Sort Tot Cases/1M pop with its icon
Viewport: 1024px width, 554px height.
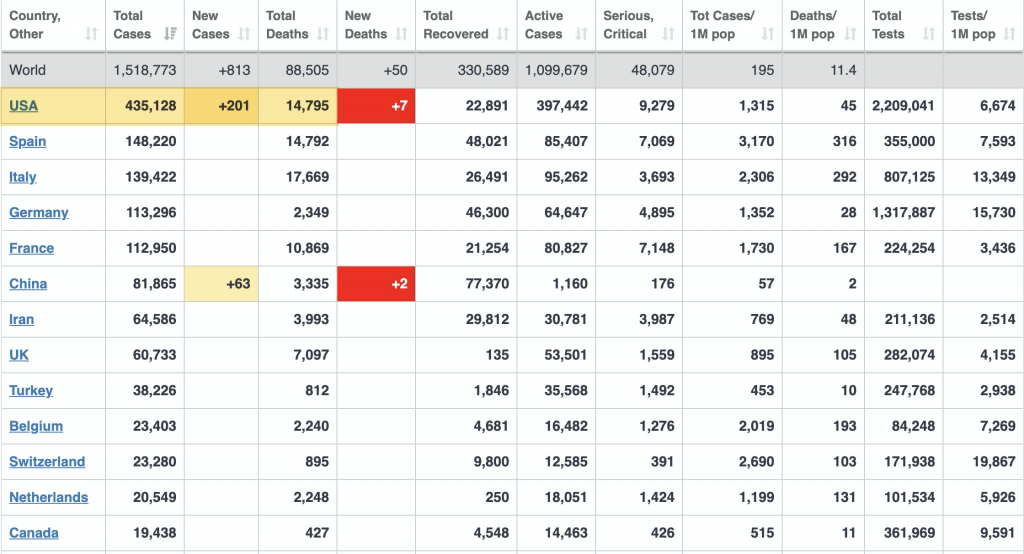click(x=768, y=34)
